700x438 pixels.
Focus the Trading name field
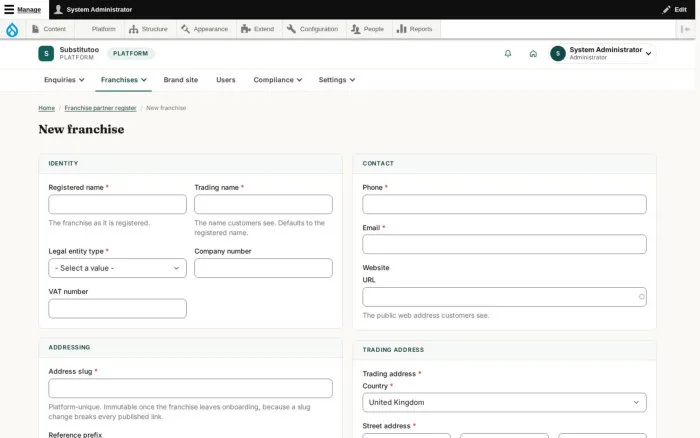pyautogui.click(x=263, y=204)
